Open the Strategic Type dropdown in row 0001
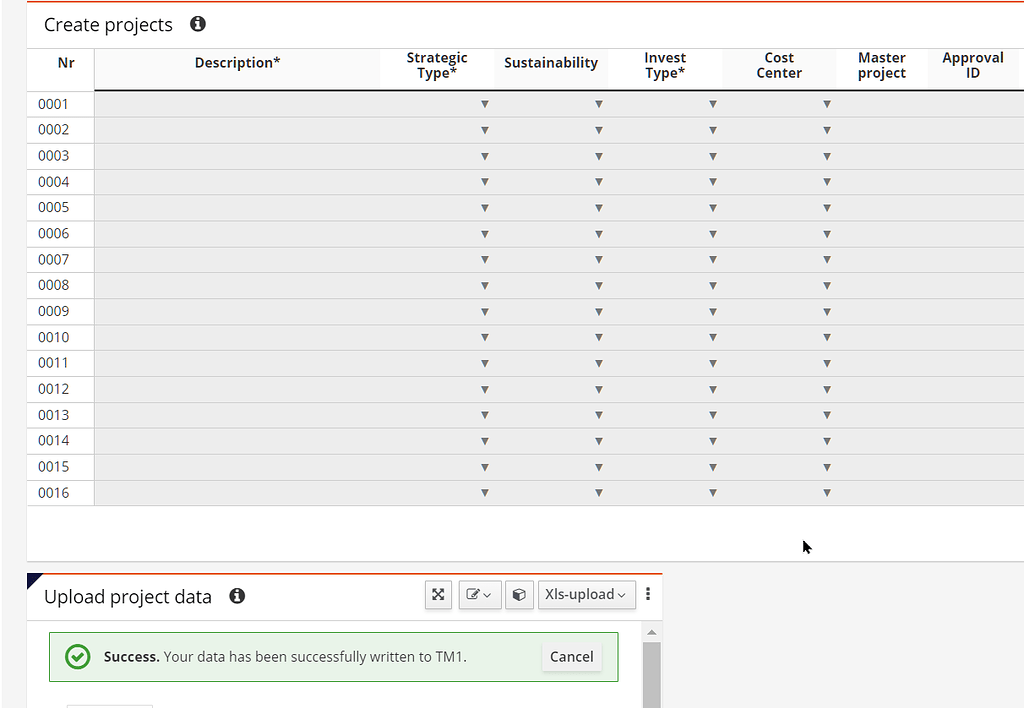This screenshot has width=1024, height=708. (484, 103)
